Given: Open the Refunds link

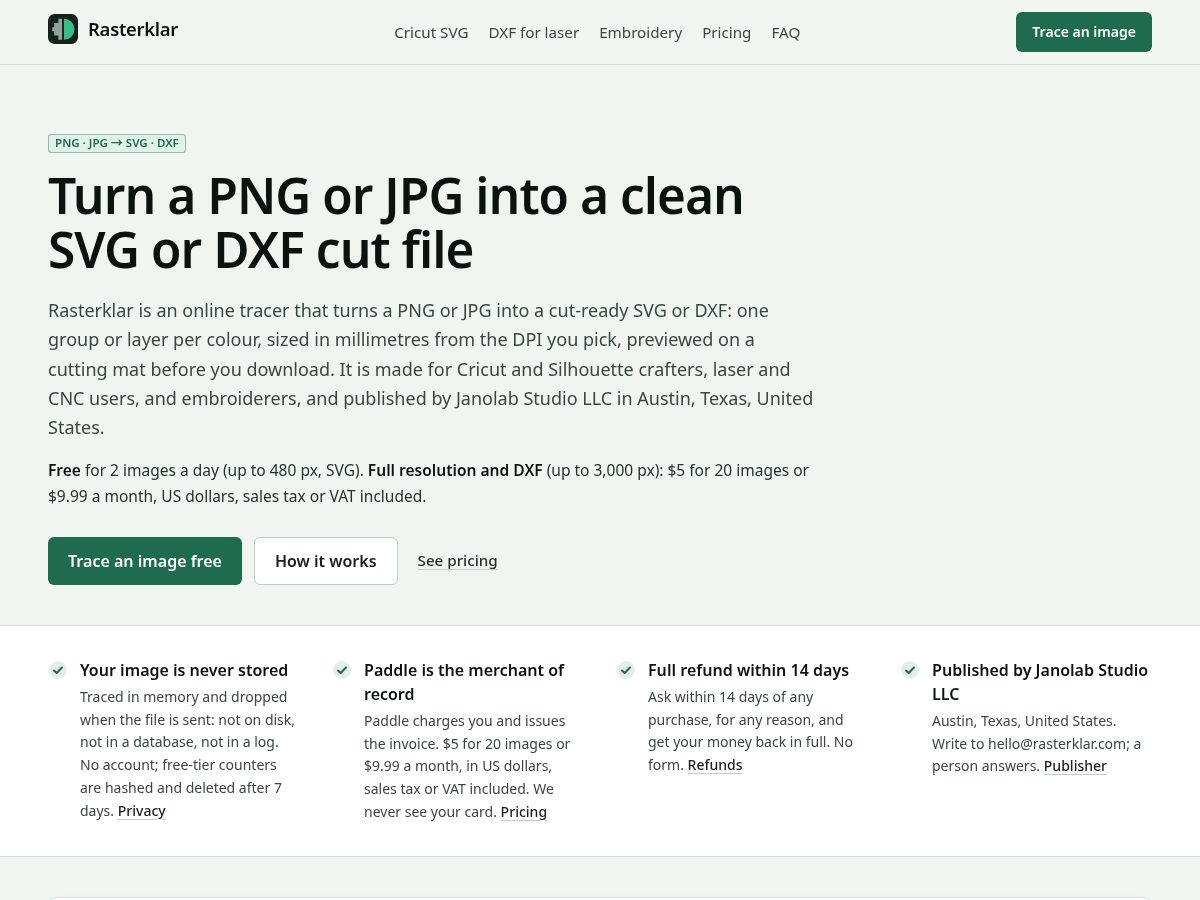Looking at the screenshot, I should [715, 765].
